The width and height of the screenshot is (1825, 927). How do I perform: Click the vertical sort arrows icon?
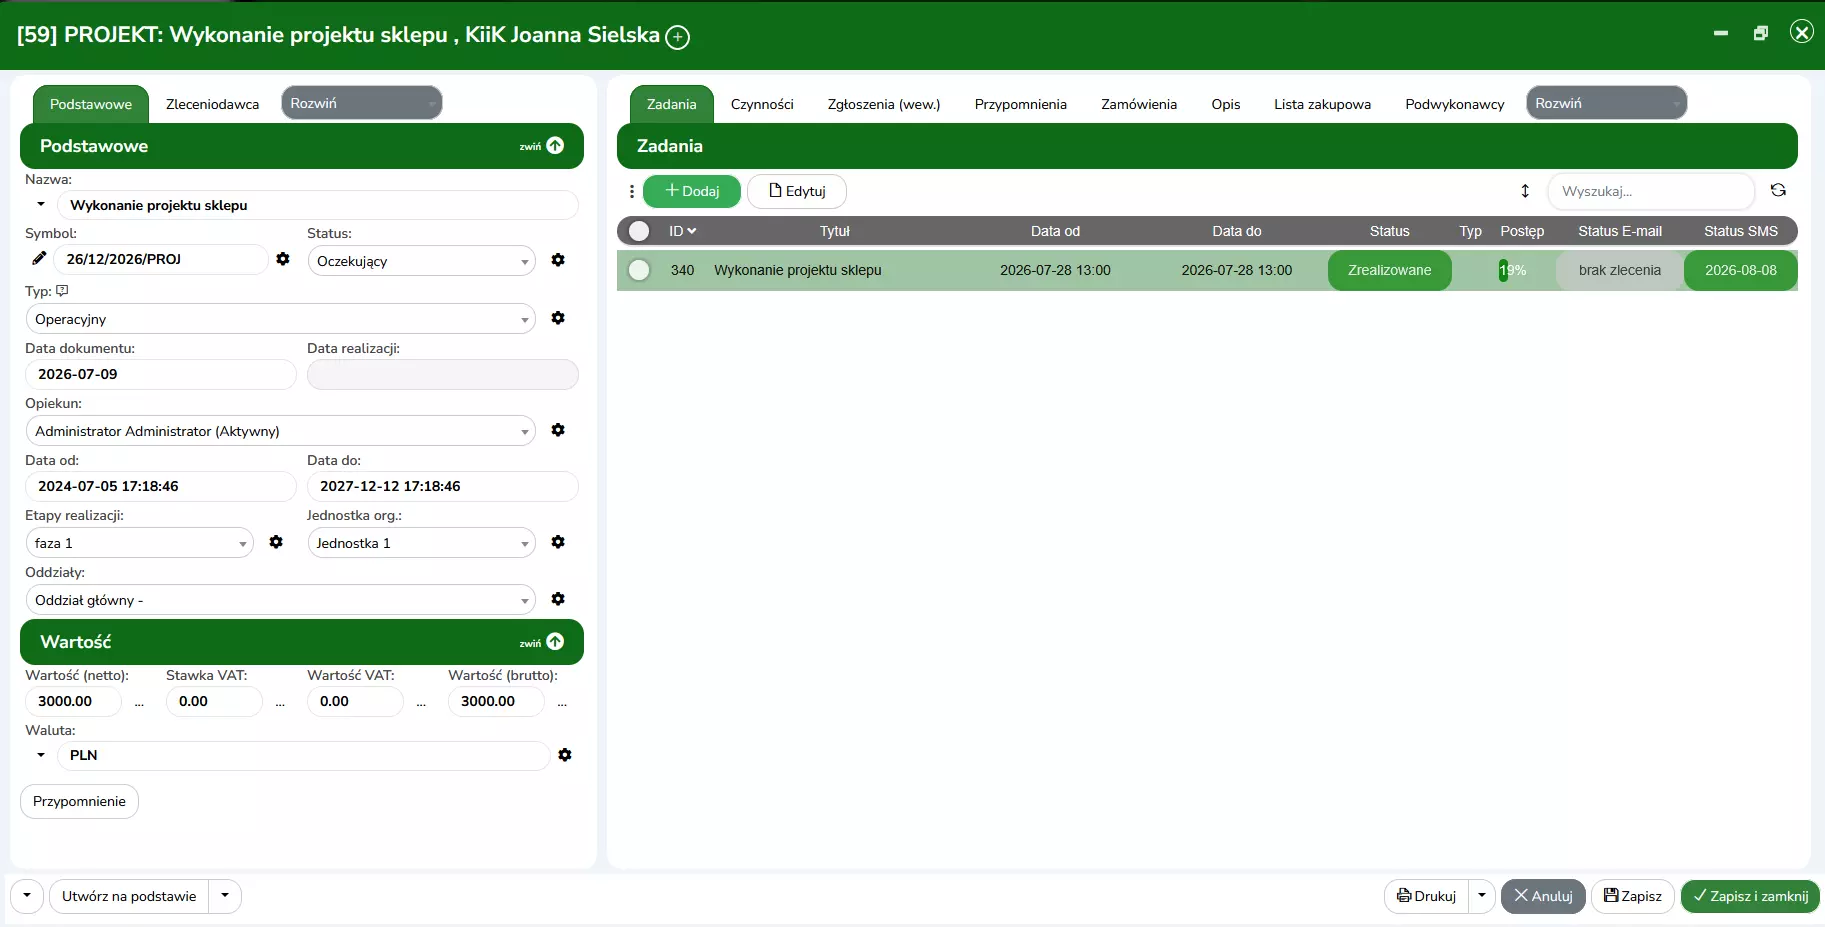(1525, 191)
